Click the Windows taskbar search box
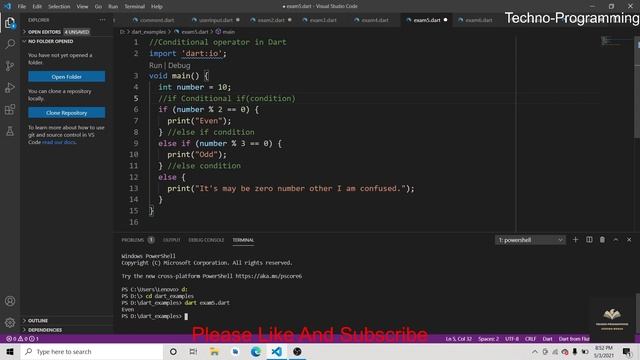The width and height of the screenshot is (640, 360). (x=92, y=351)
